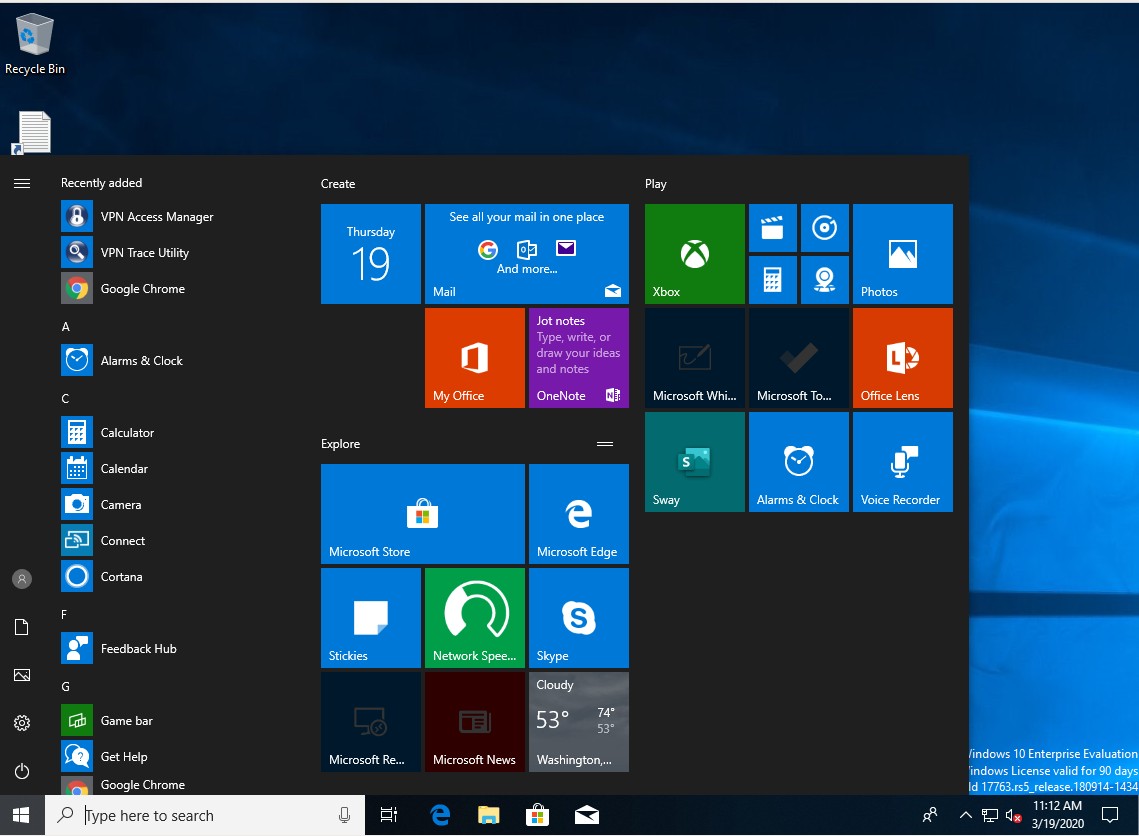Open the Action Center notifications icon
This screenshot has width=1139, height=836.
pos(1110,815)
